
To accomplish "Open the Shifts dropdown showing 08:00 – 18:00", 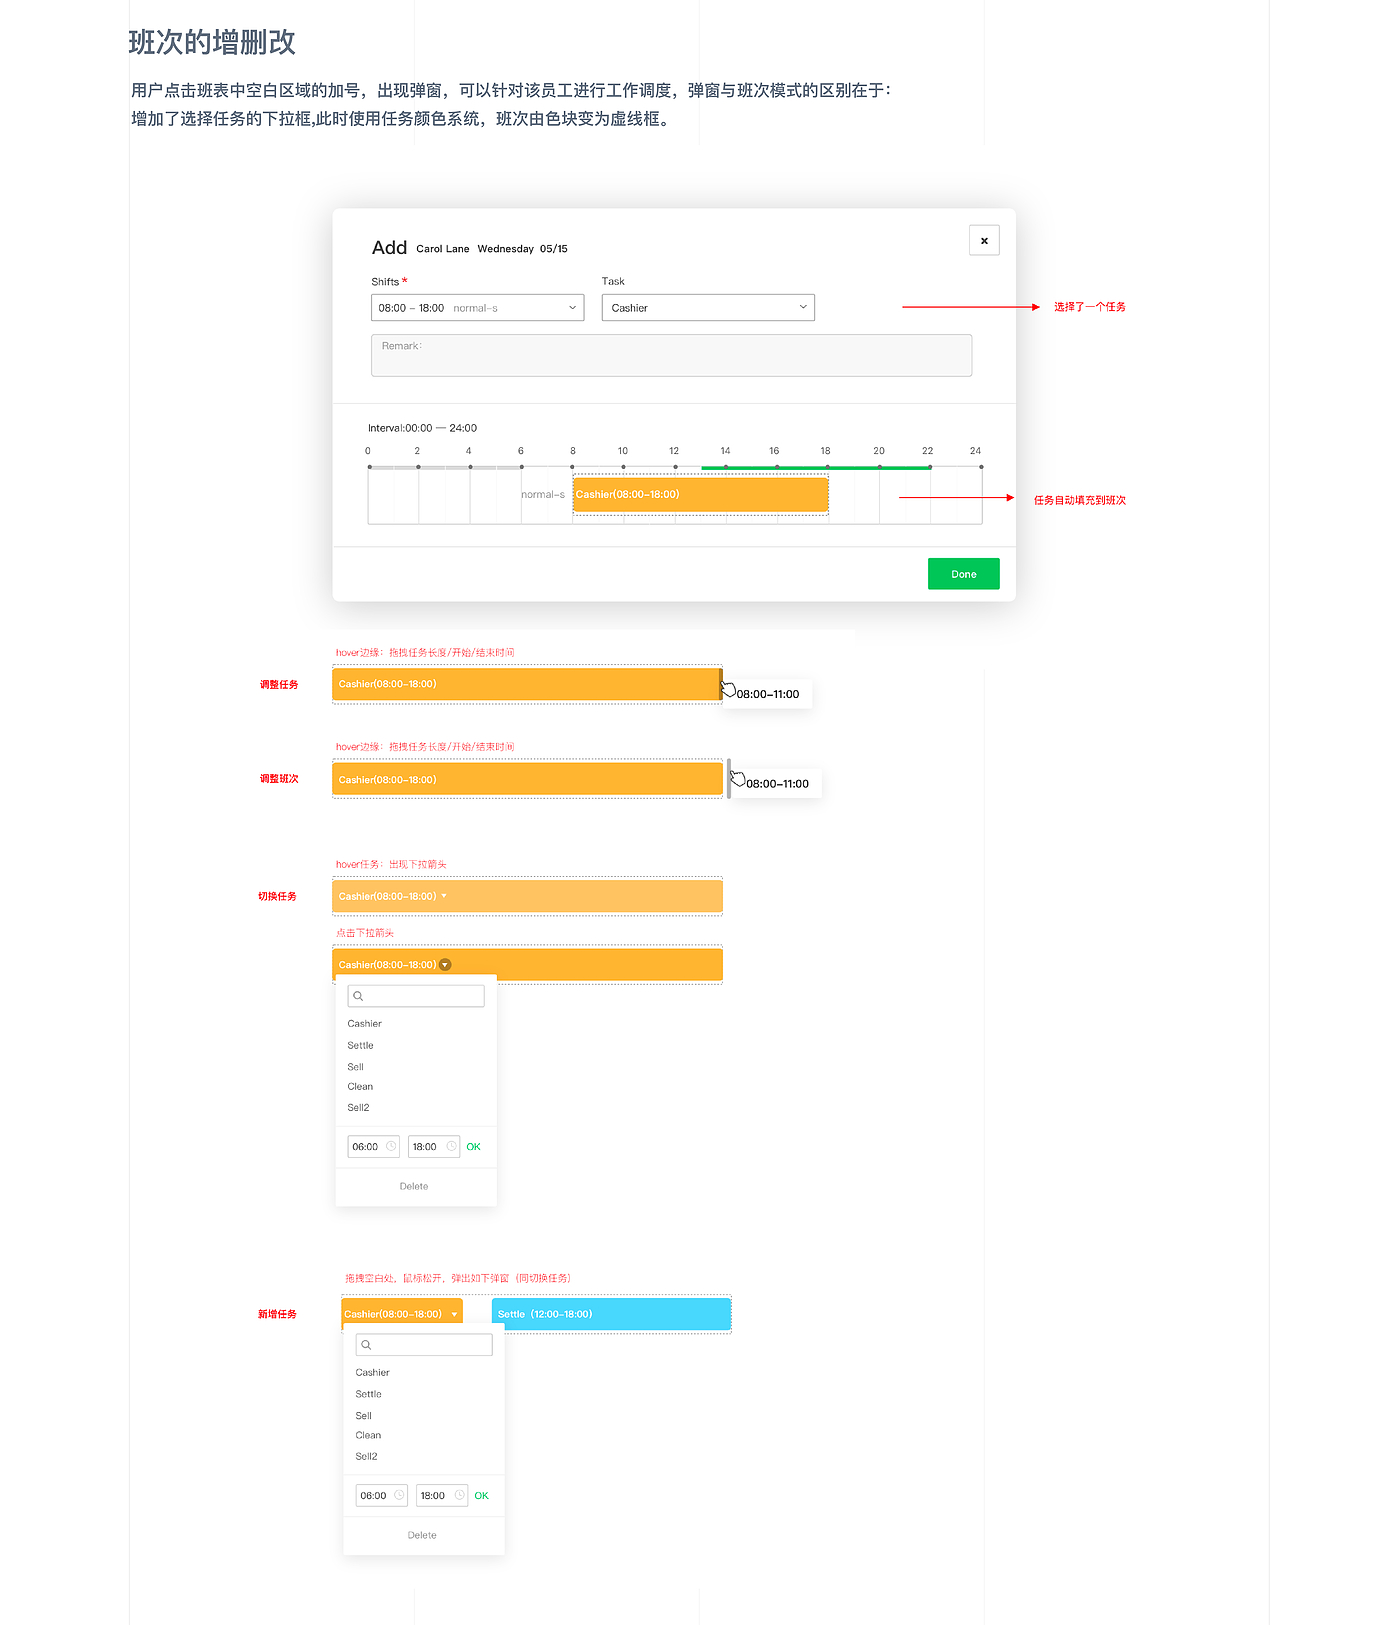I will tap(477, 308).
